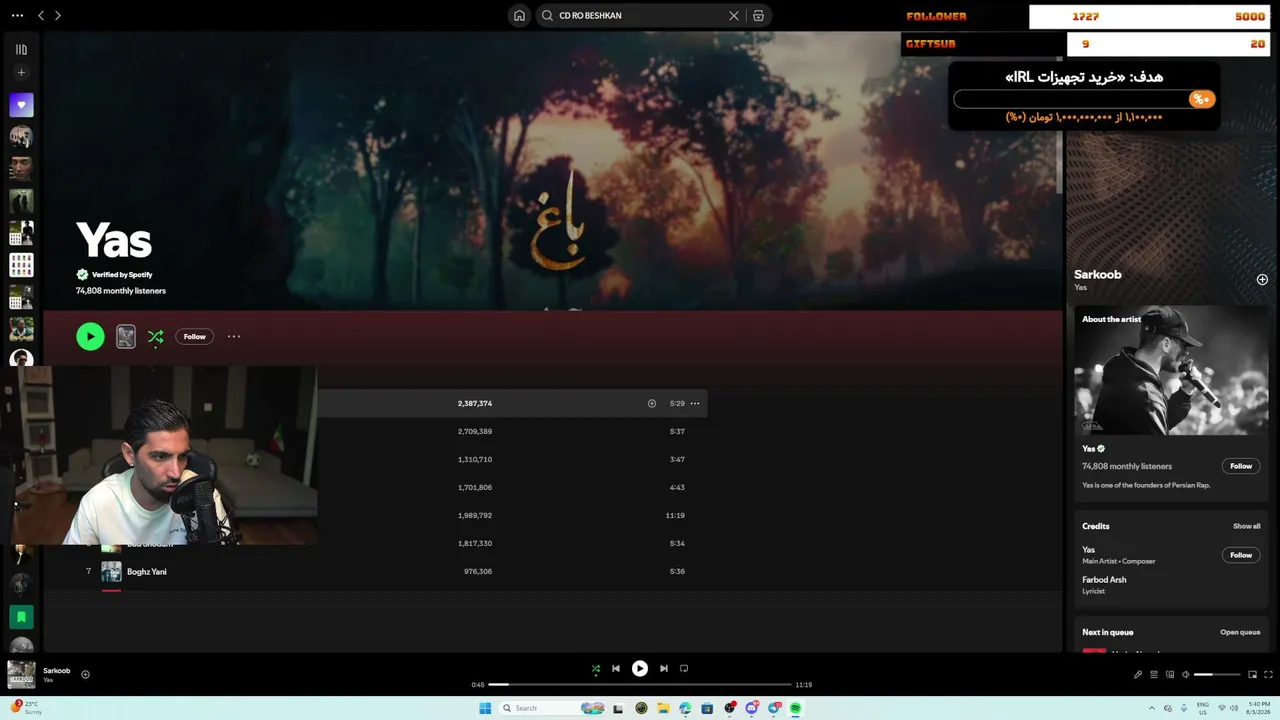Open the weather widget showing 23°C Sunny
Viewport: 1280px width, 720px height.
27,708
